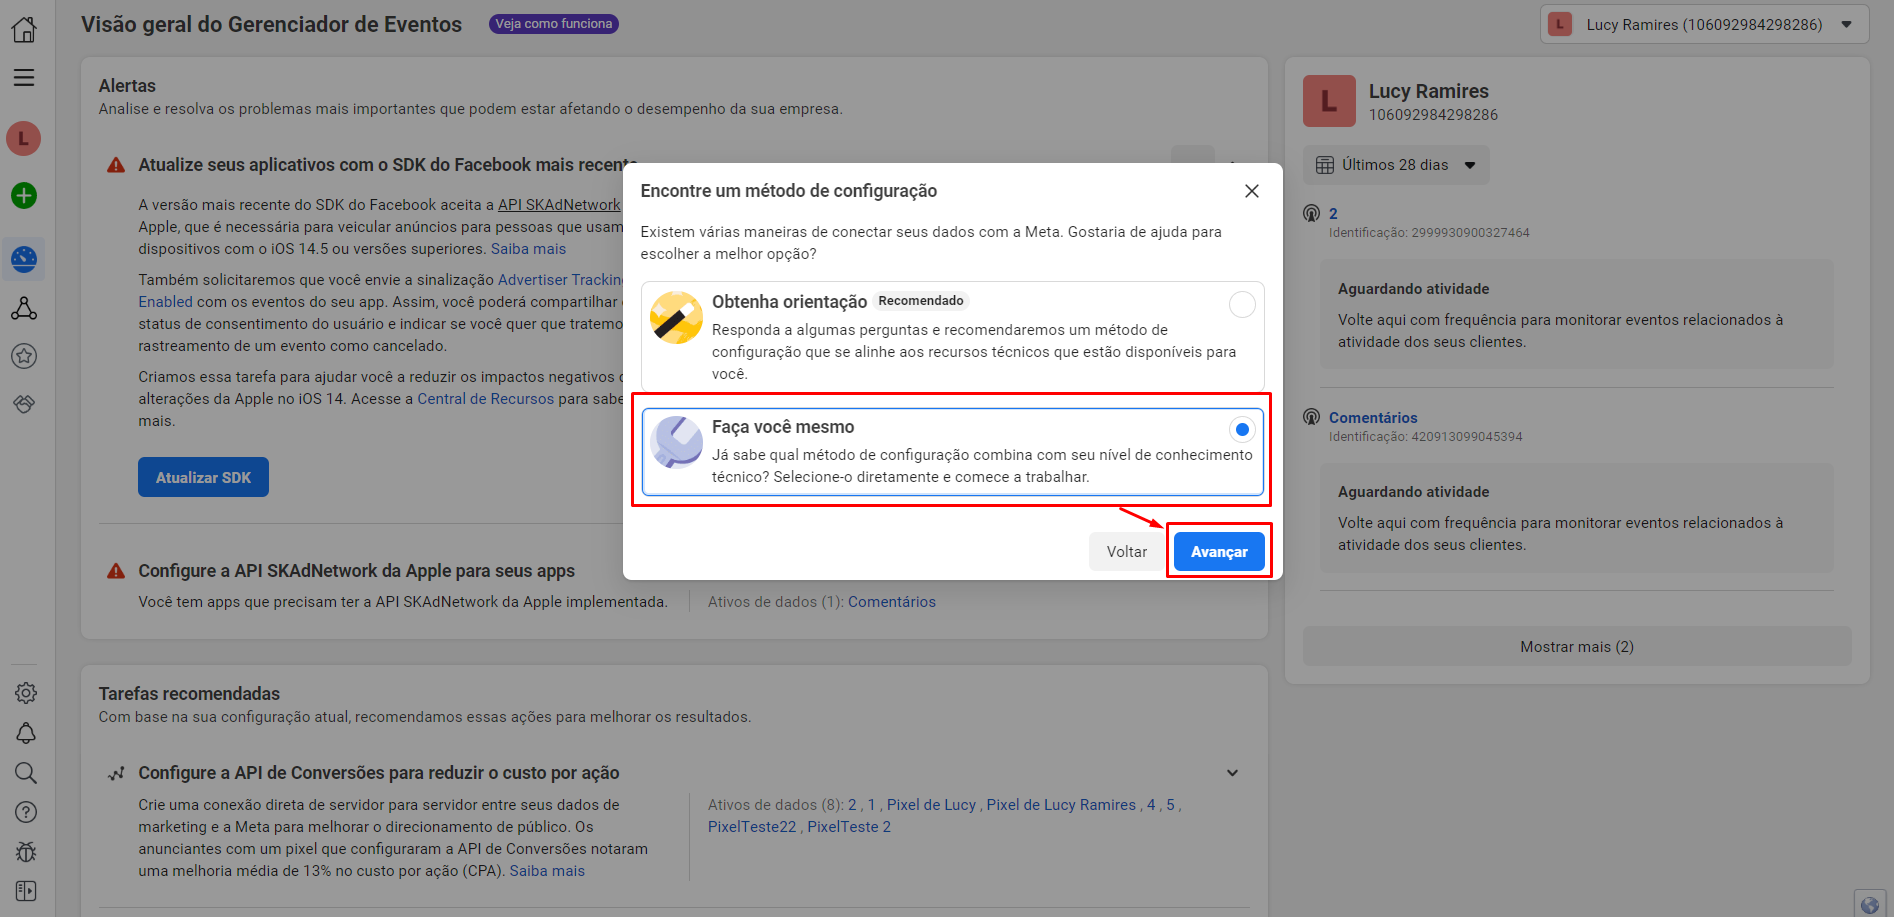Click the signal icon beside Comentários source
1894x917 pixels.
point(1312,417)
